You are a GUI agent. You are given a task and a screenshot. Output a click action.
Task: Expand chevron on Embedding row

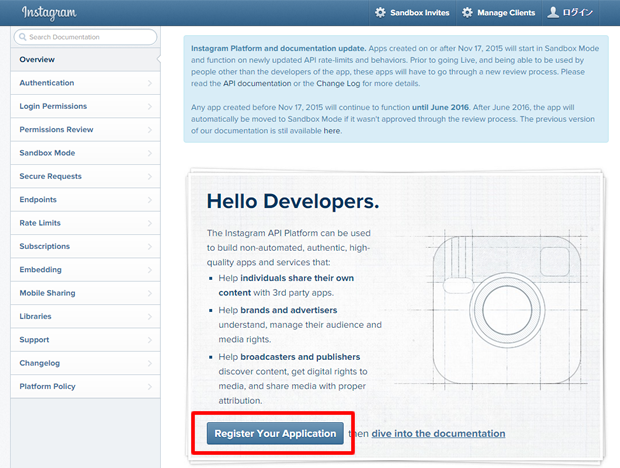(x=150, y=270)
